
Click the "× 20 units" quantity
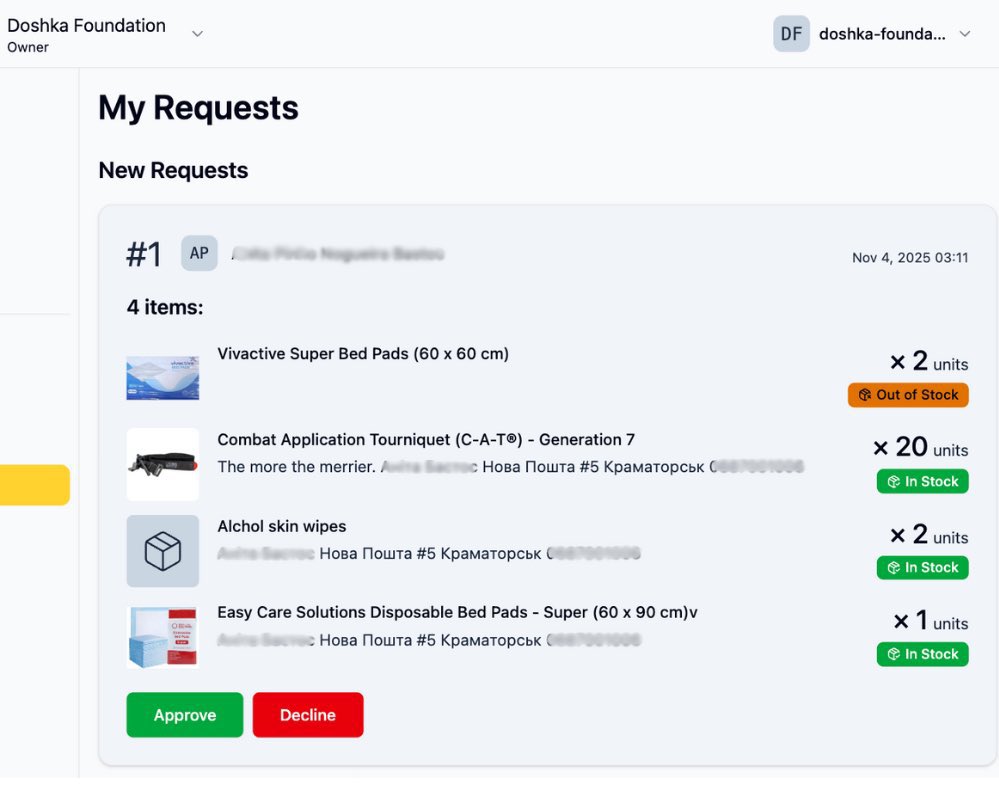[921, 447]
